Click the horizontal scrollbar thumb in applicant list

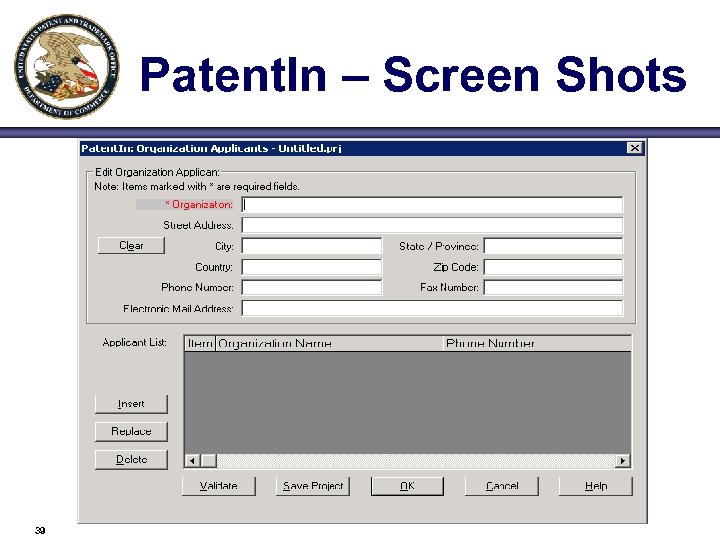208,461
